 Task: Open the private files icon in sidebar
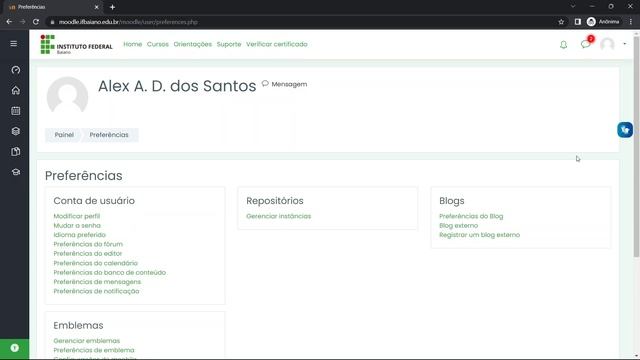coord(16,151)
